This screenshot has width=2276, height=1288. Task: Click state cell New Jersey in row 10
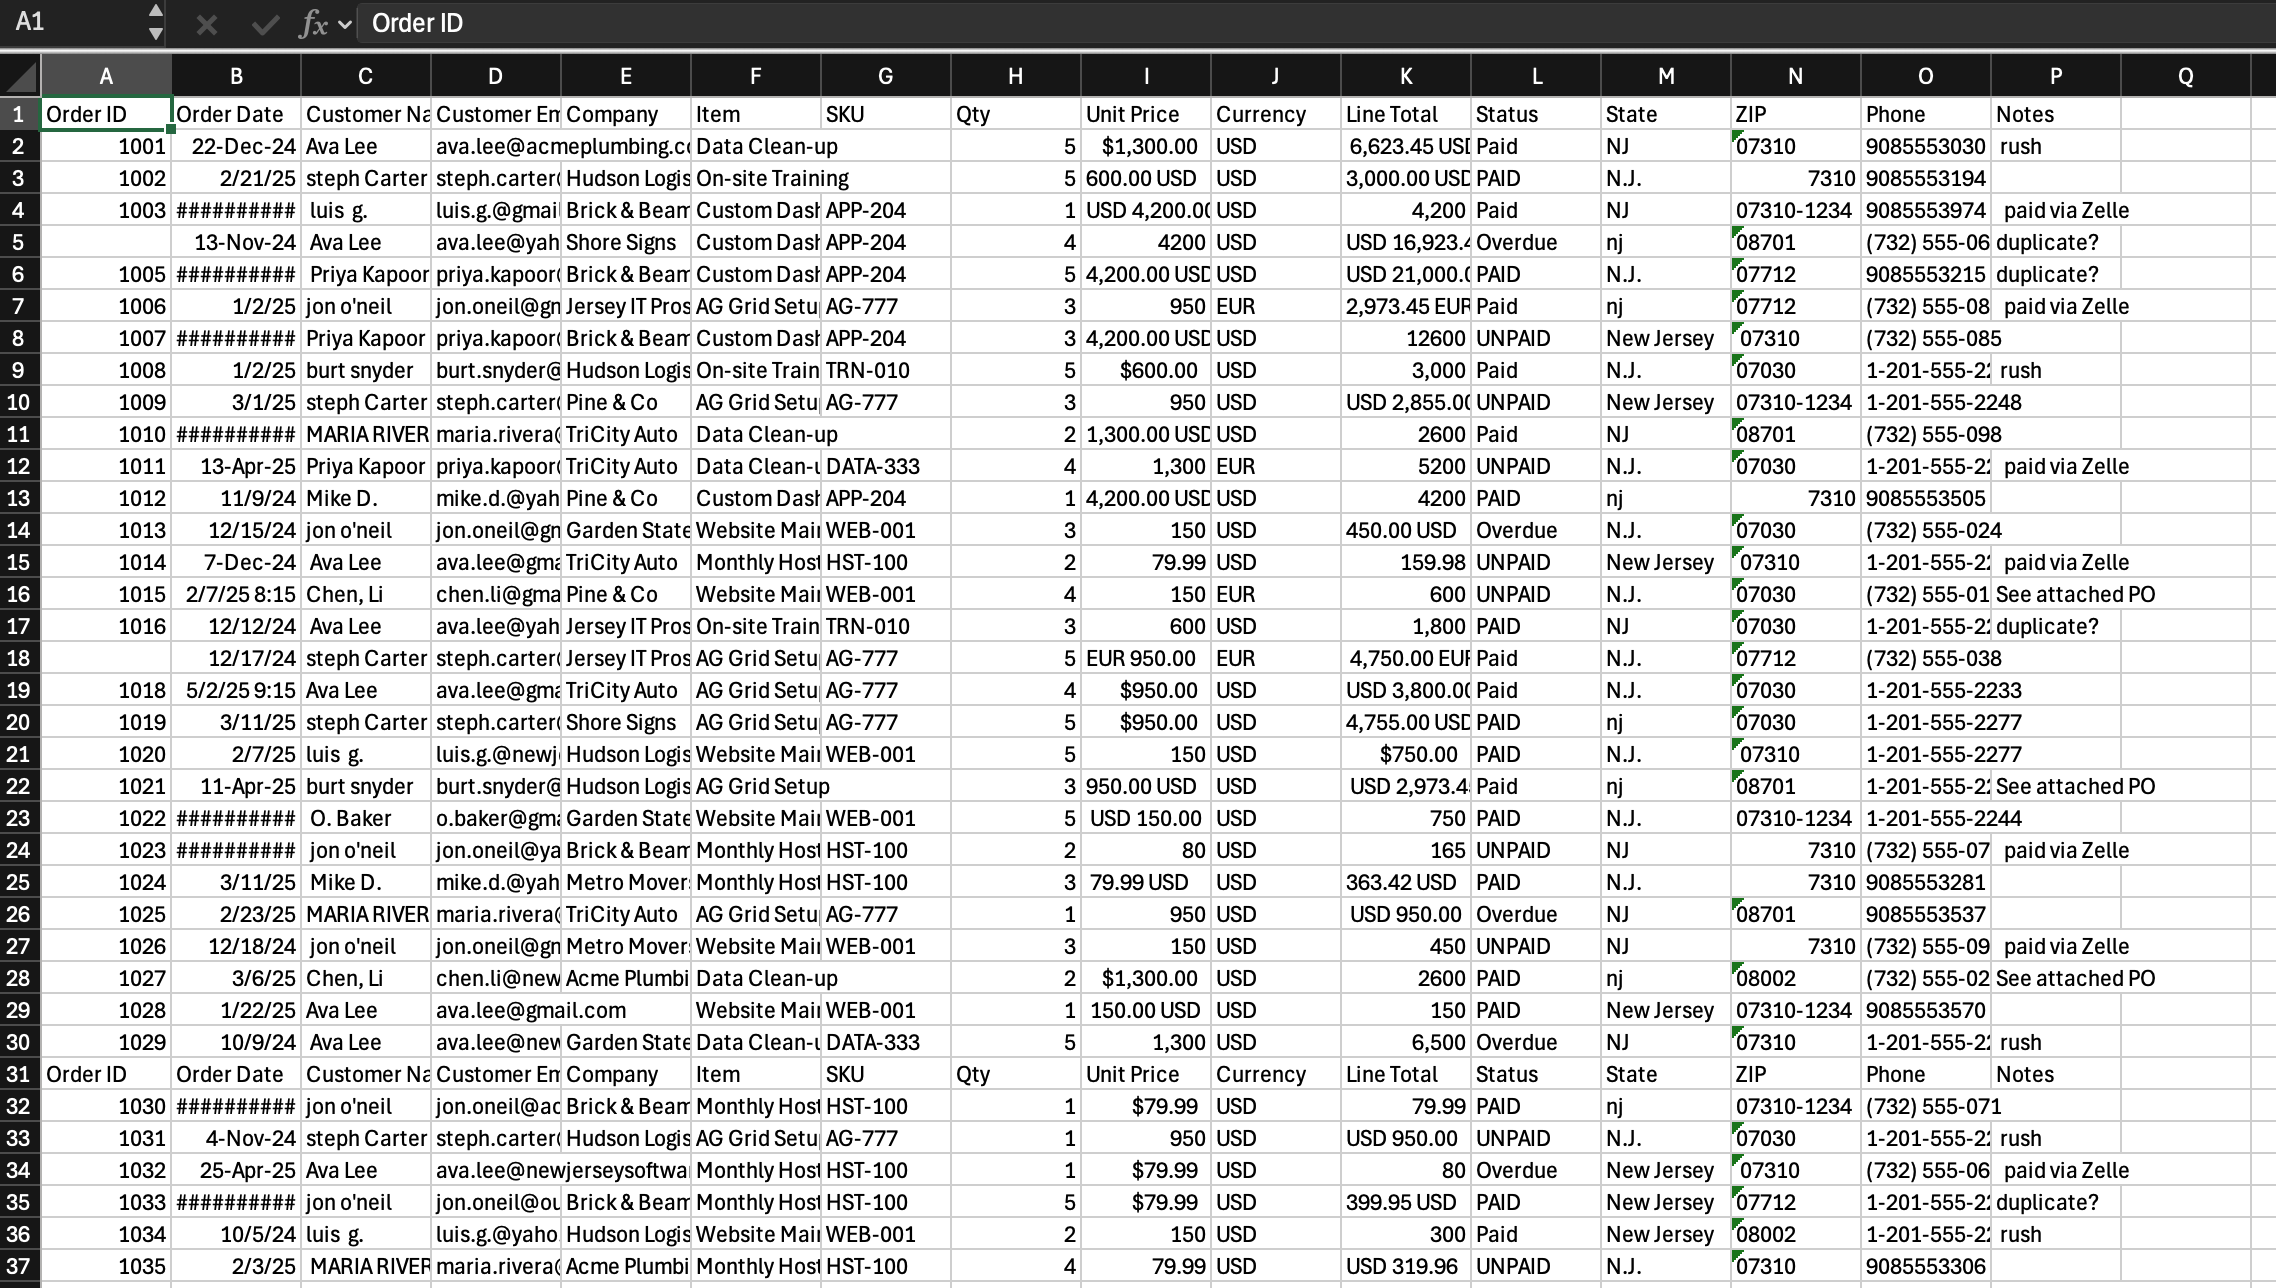point(1666,402)
